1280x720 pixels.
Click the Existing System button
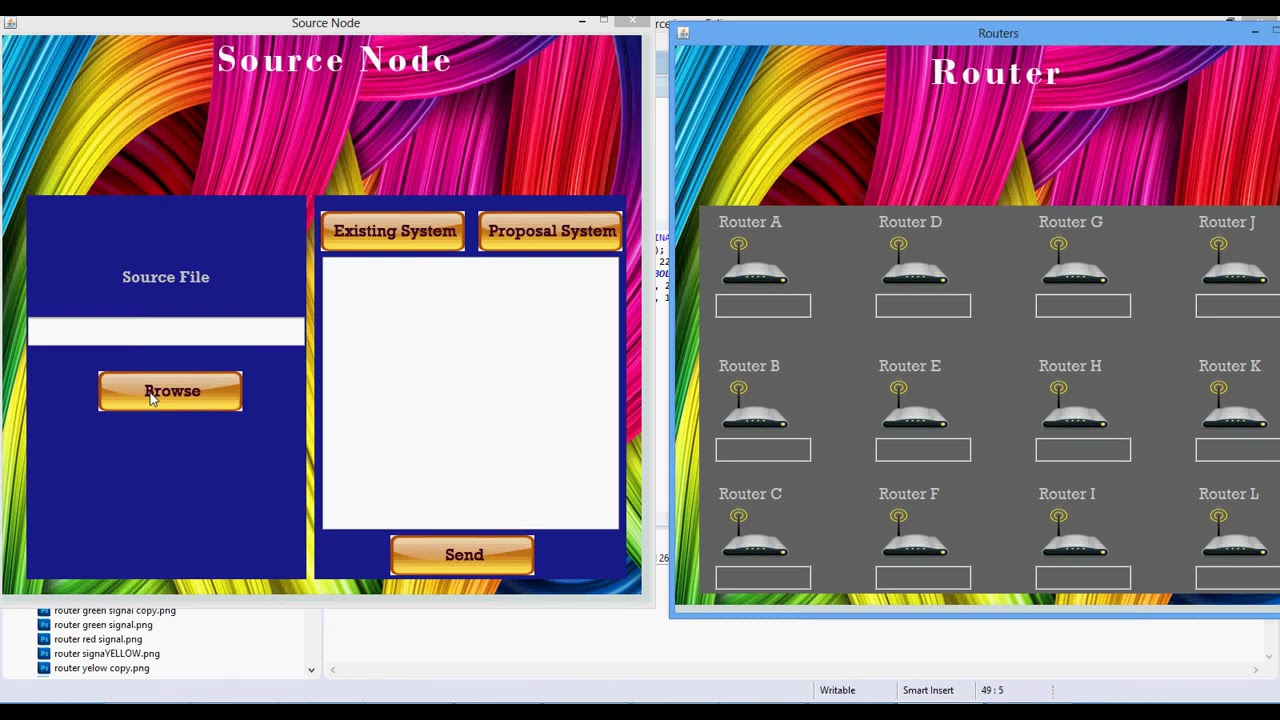coord(393,231)
